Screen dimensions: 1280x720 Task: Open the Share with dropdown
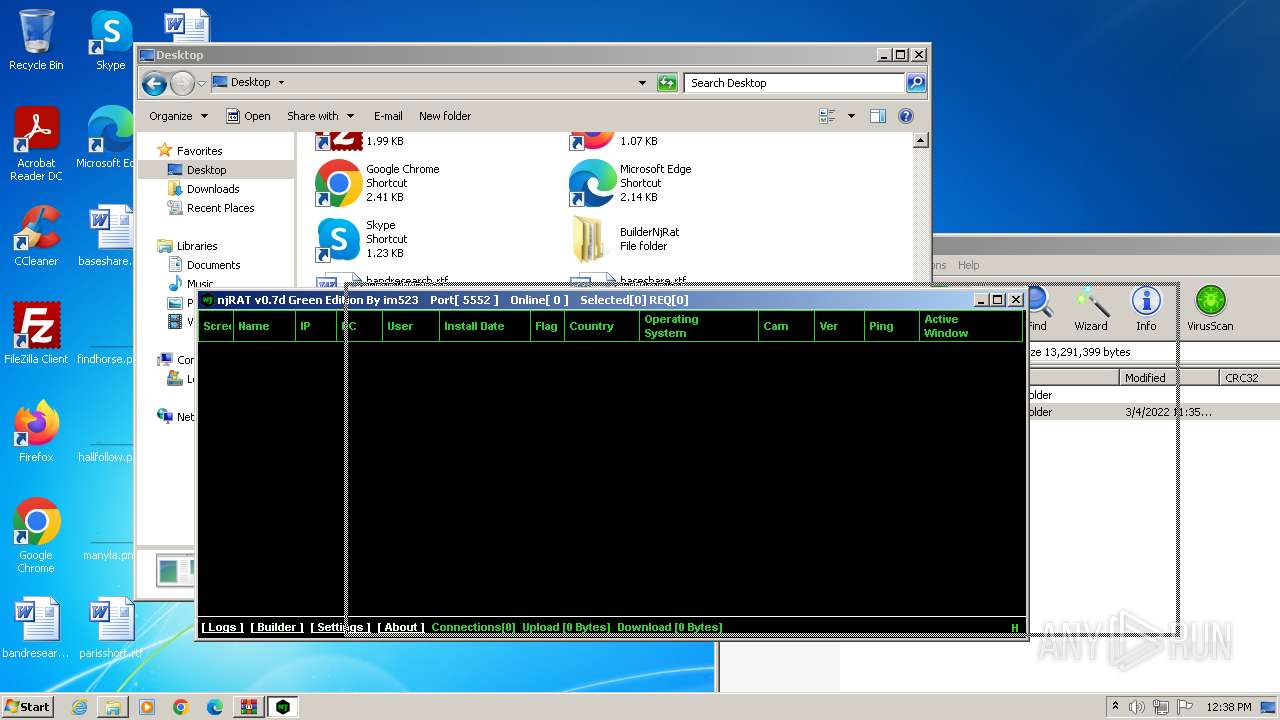click(x=320, y=116)
